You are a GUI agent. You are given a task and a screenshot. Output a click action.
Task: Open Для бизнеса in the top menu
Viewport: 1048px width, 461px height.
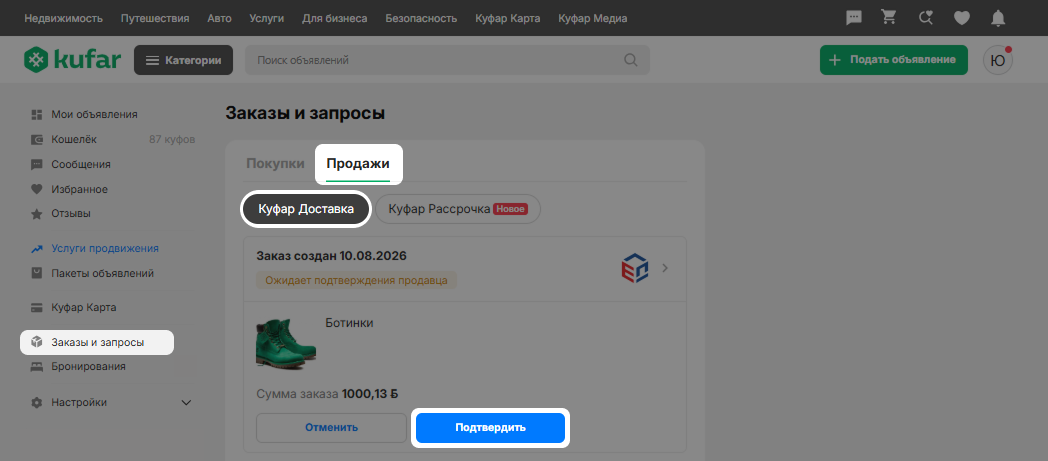pos(335,18)
